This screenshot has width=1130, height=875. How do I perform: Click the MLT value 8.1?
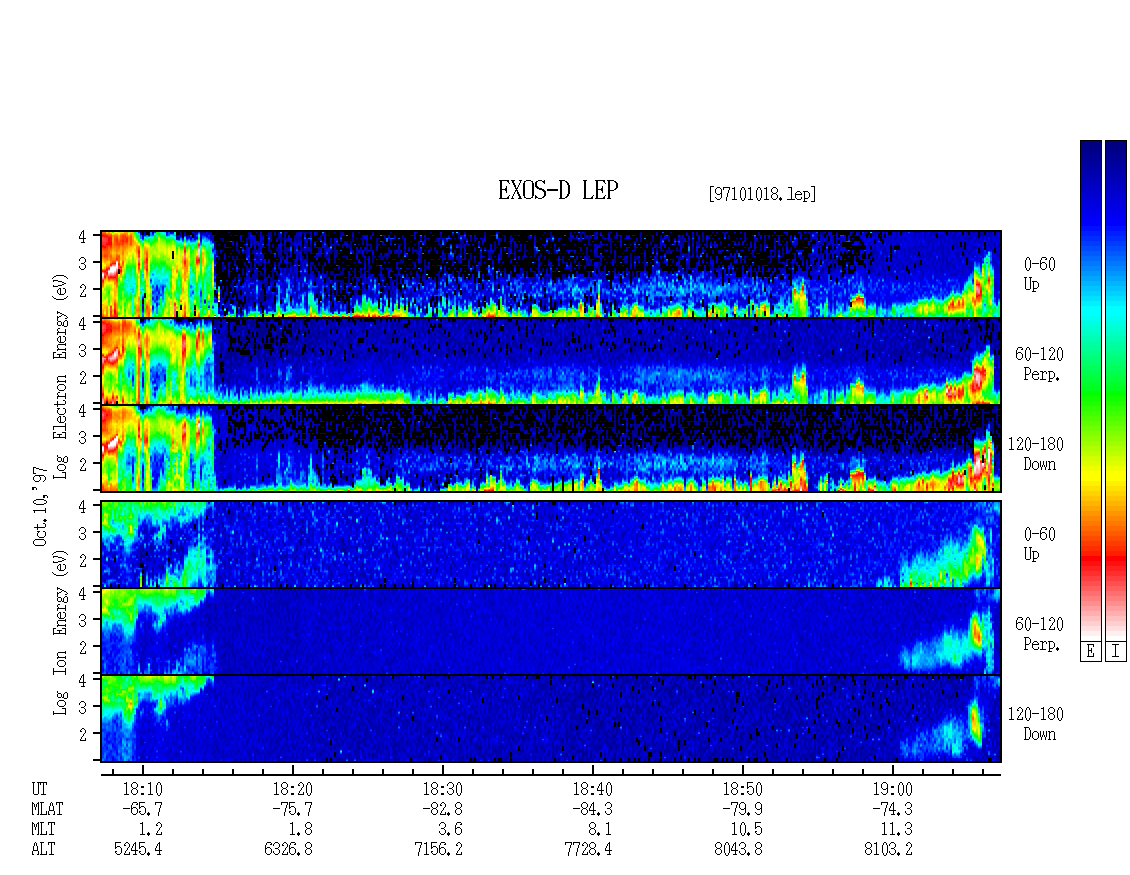[x=600, y=830]
